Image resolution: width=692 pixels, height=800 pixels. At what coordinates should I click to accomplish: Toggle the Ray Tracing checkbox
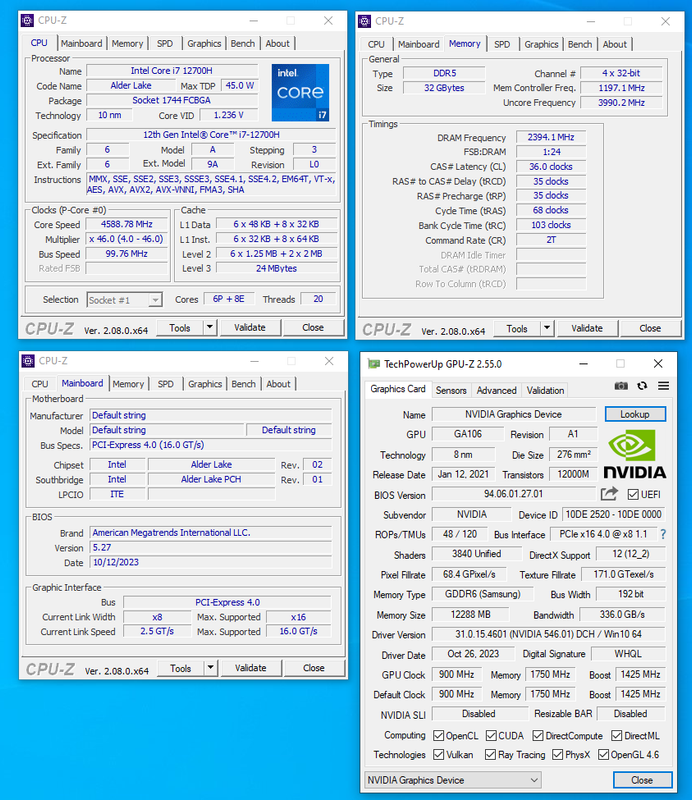[x=490, y=754]
